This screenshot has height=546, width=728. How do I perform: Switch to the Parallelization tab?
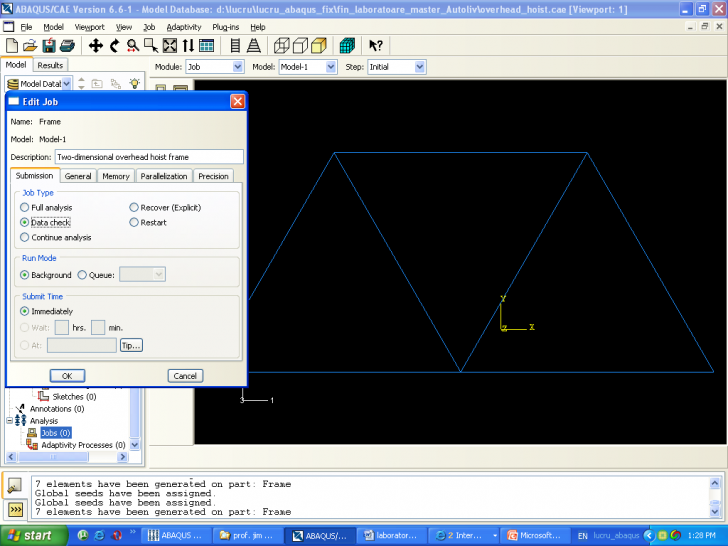[x=164, y=176]
